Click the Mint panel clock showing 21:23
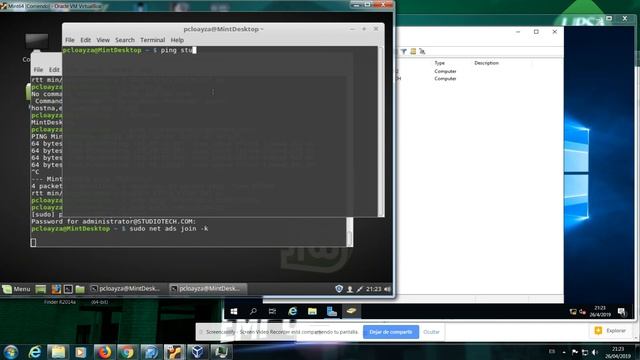The height and width of the screenshot is (360, 640). [x=373, y=289]
